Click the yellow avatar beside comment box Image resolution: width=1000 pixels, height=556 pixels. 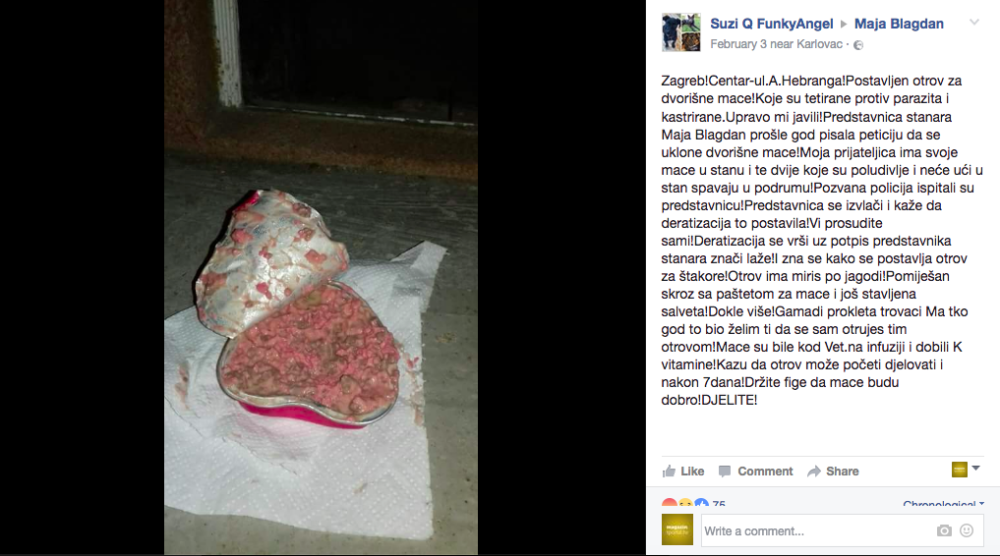677,530
